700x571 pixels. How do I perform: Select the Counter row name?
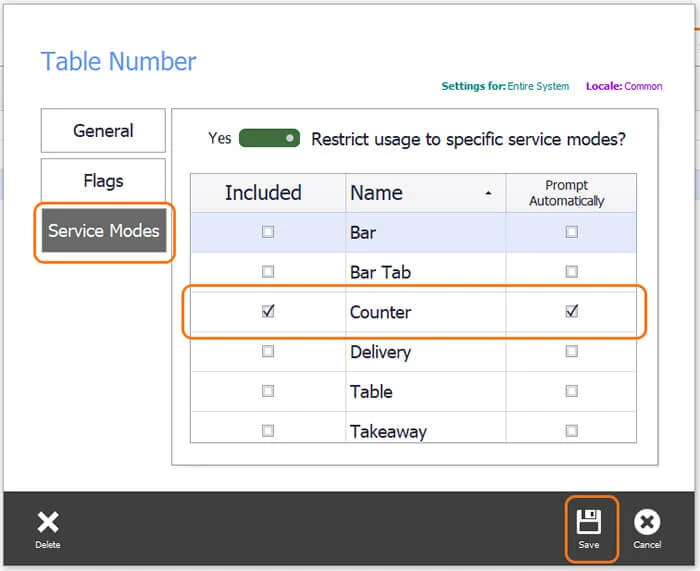click(380, 312)
